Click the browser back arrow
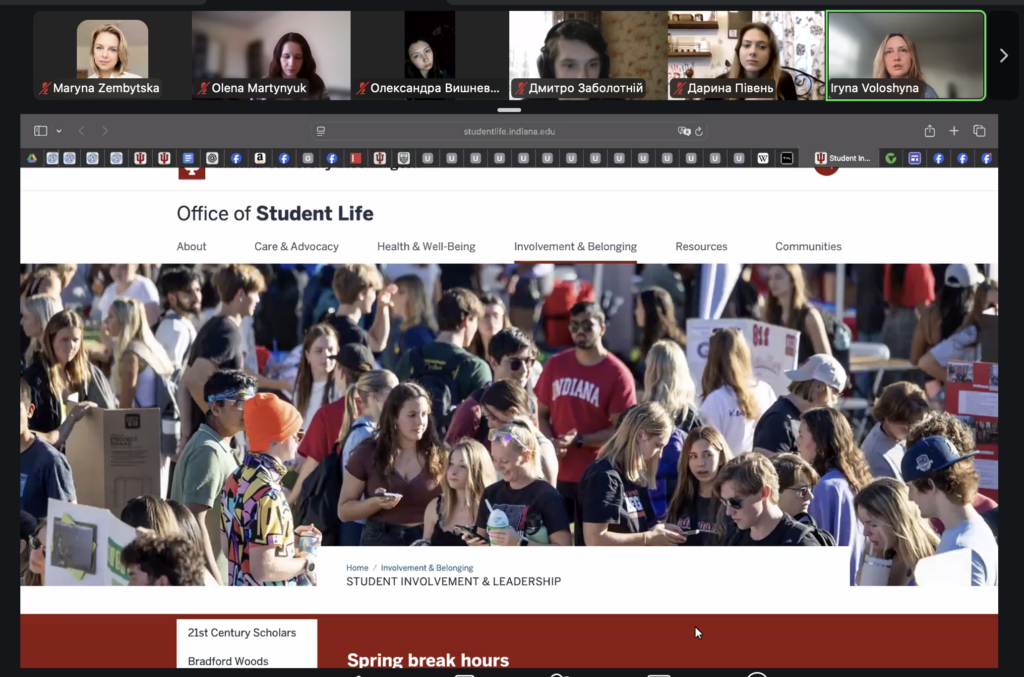 [x=82, y=131]
